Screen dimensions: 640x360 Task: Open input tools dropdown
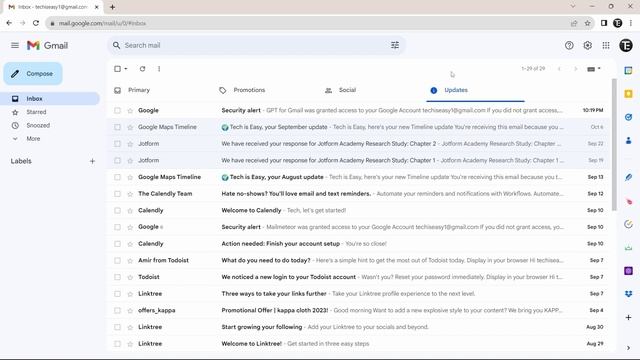(594, 69)
